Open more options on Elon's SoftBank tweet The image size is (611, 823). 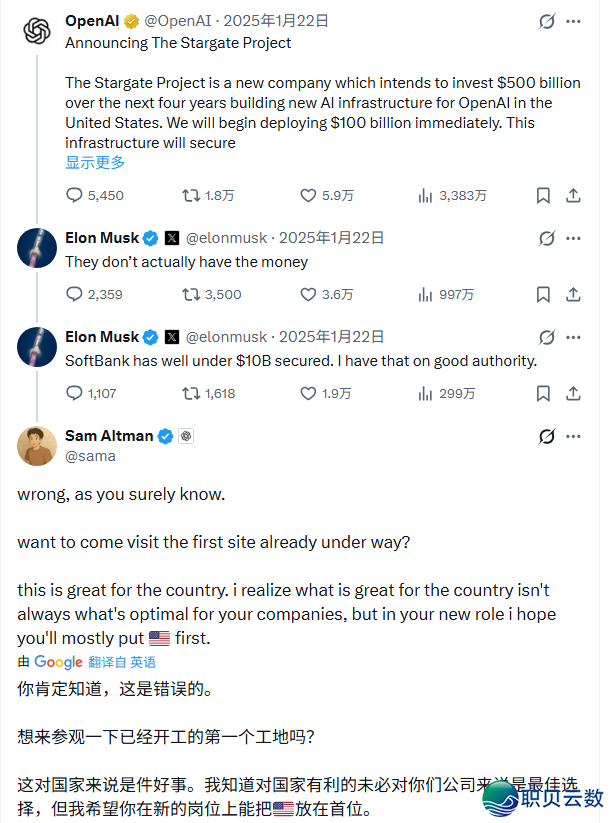coord(573,337)
